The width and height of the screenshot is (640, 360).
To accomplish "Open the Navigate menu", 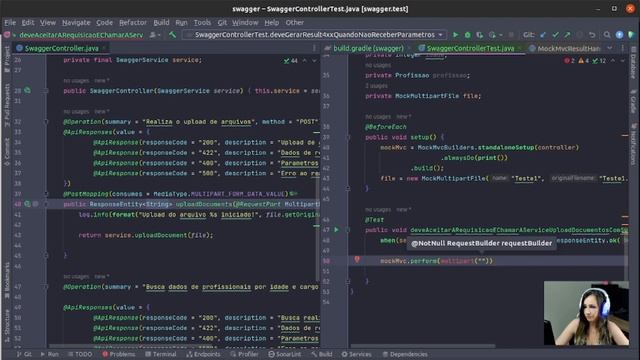I will 76,22.
